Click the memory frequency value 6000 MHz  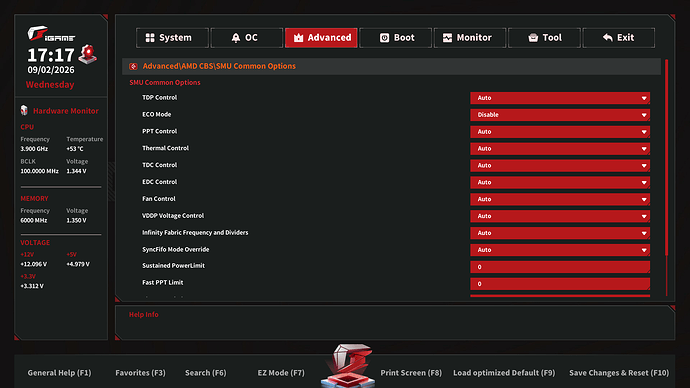coord(33,220)
